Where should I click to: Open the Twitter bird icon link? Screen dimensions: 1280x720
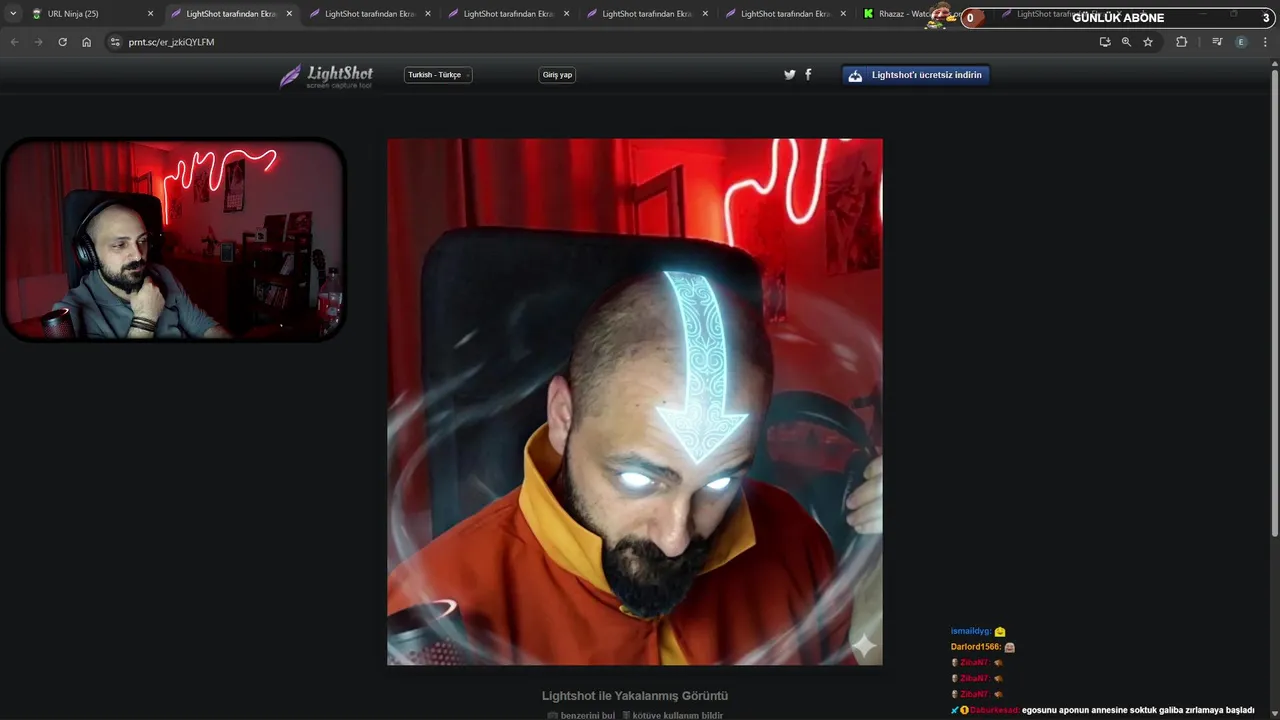790,74
